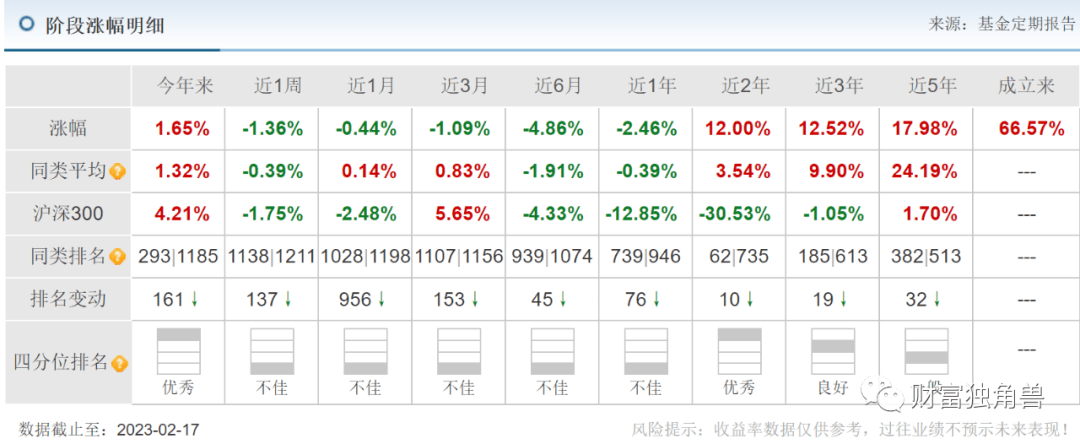Click the down arrow next to 956

tap(385, 299)
